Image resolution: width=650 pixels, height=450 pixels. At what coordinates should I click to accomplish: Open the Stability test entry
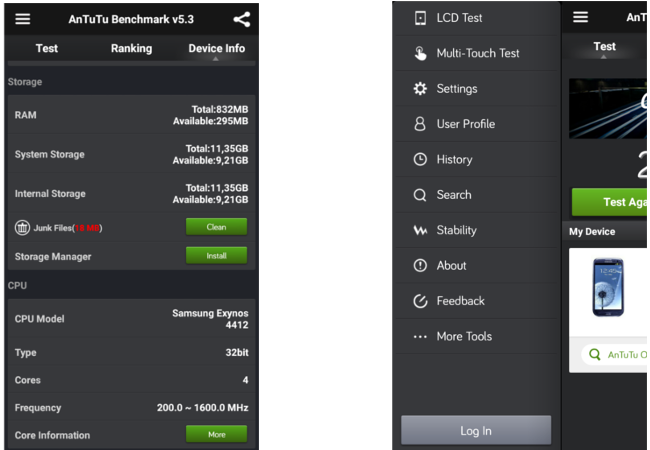(475, 230)
